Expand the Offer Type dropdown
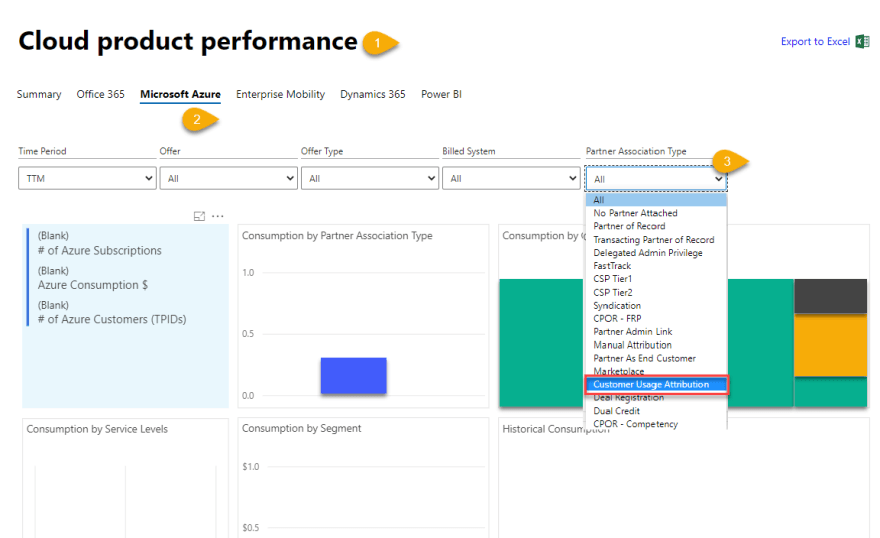Viewport: 880px width, 538px height. click(370, 178)
